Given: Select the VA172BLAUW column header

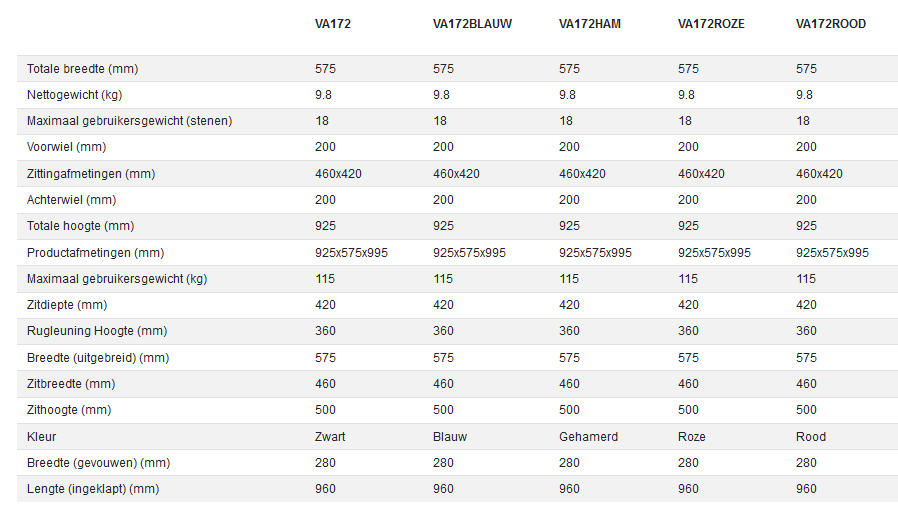Looking at the screenshot, I should (x=472, y=24).
